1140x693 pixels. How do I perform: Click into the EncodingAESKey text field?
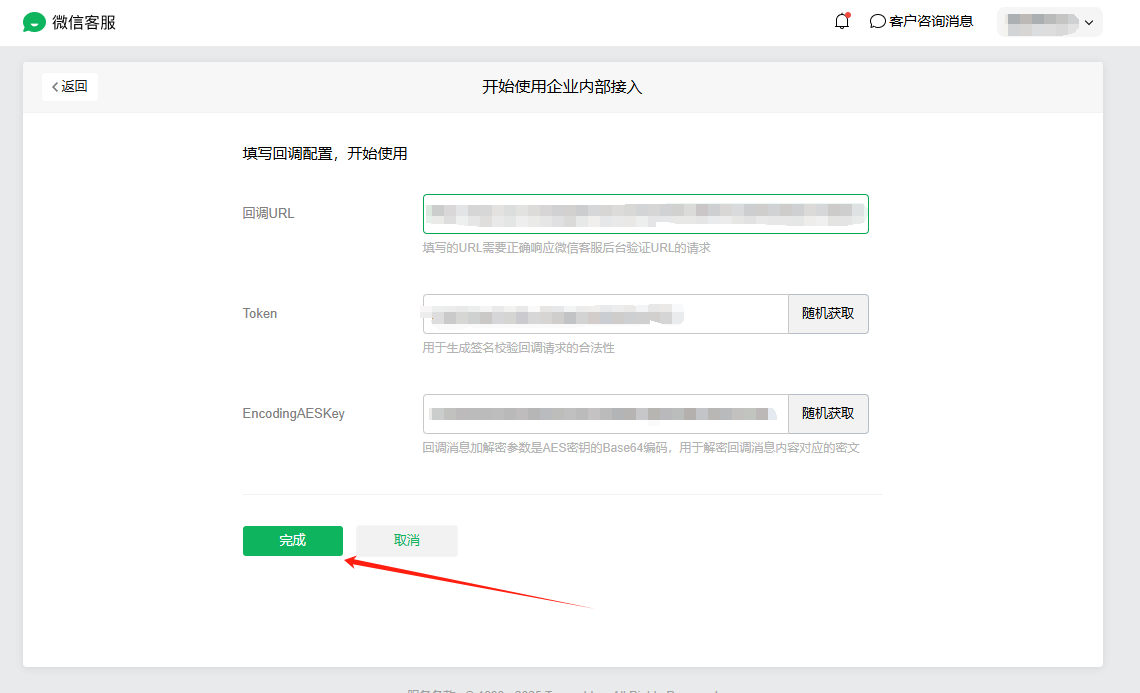(605, 414)
